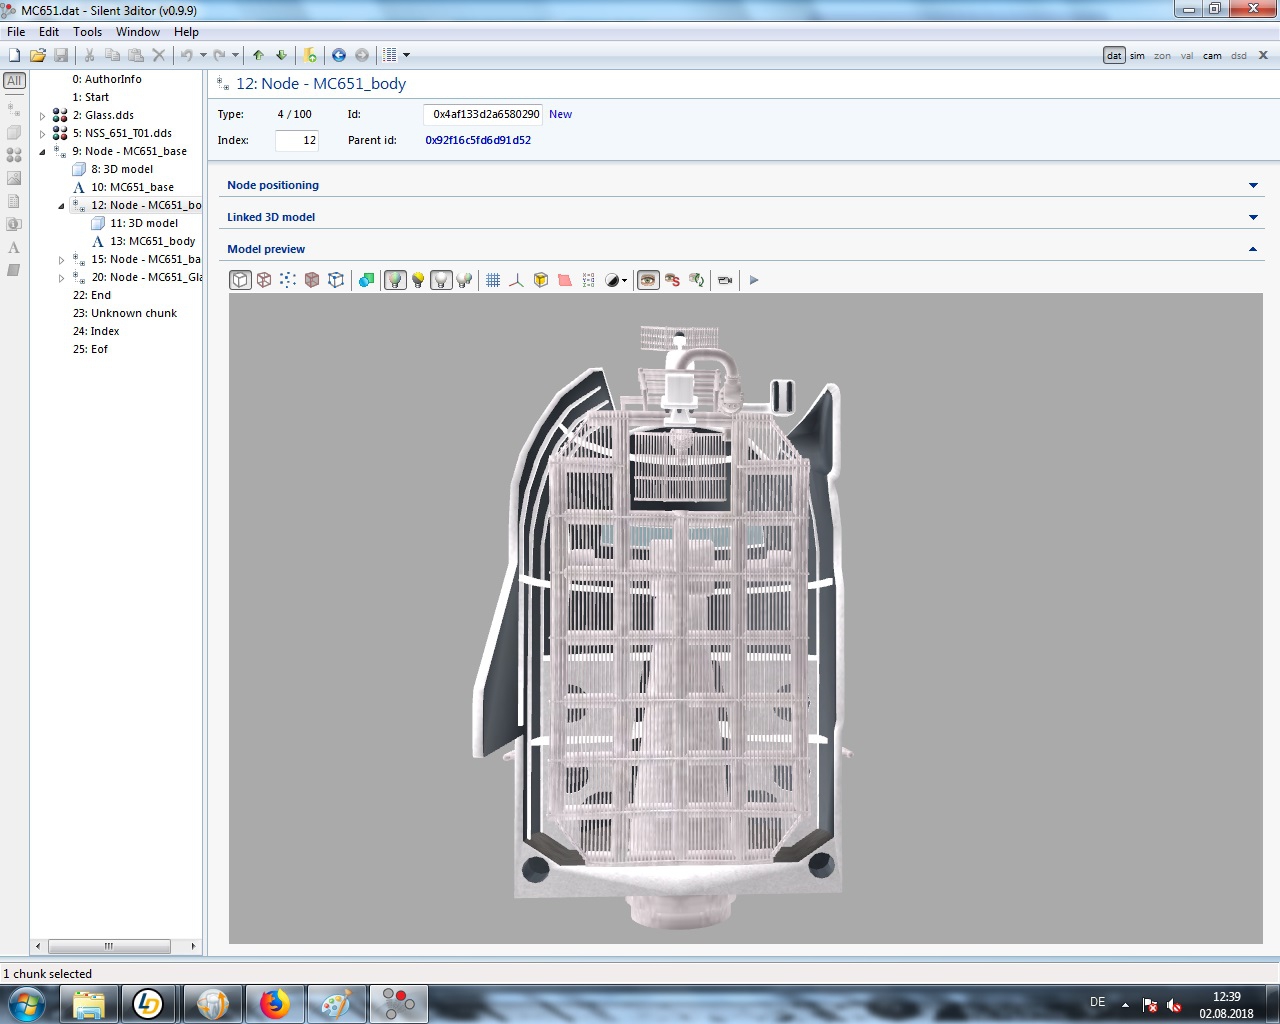Expand the '15: Node - MC651_ba' tree node
This screenshot has width=1280, height=1024.
point(61,260)
